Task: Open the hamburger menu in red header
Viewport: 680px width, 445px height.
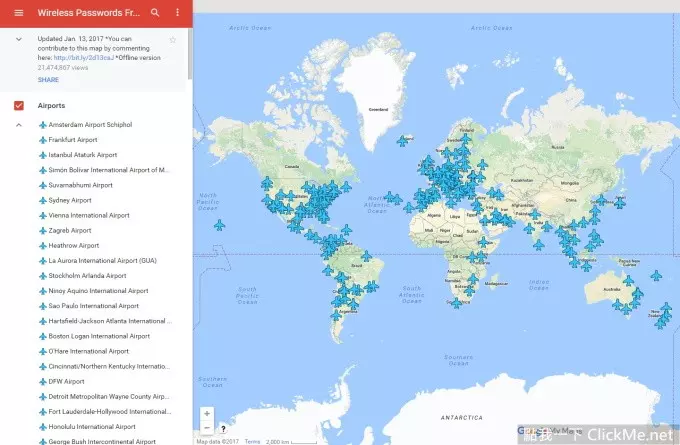Action: coord(19,13)
